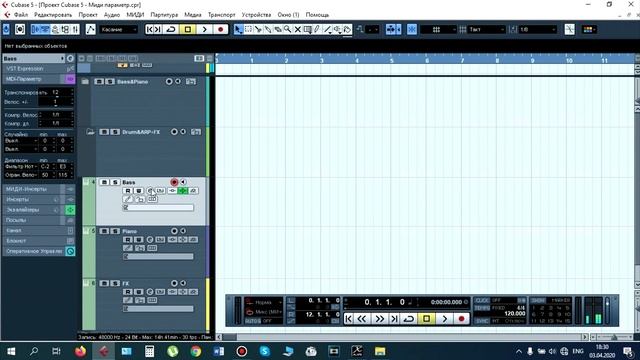Select the Line tool in toolbar
The height and width of the screenshot is (360, 640).
(x=327, y=29)
